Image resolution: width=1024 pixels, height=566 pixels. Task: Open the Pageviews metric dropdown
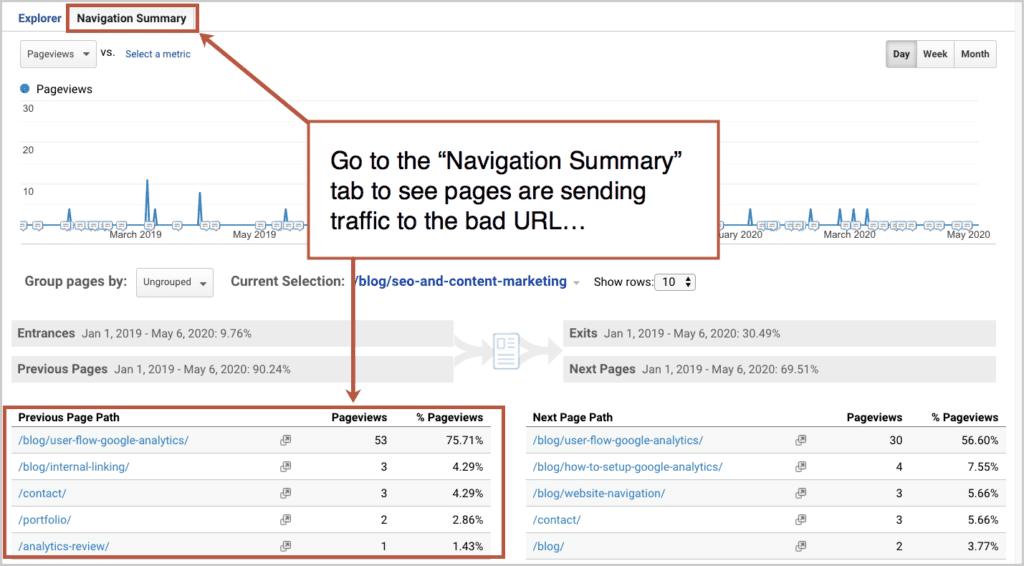[x=58, y=54]
